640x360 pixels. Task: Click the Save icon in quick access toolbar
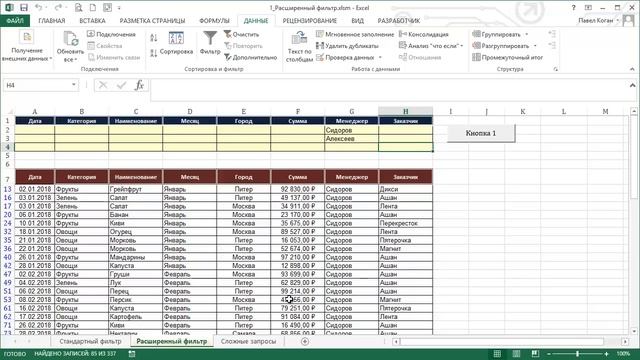[24, 7]
